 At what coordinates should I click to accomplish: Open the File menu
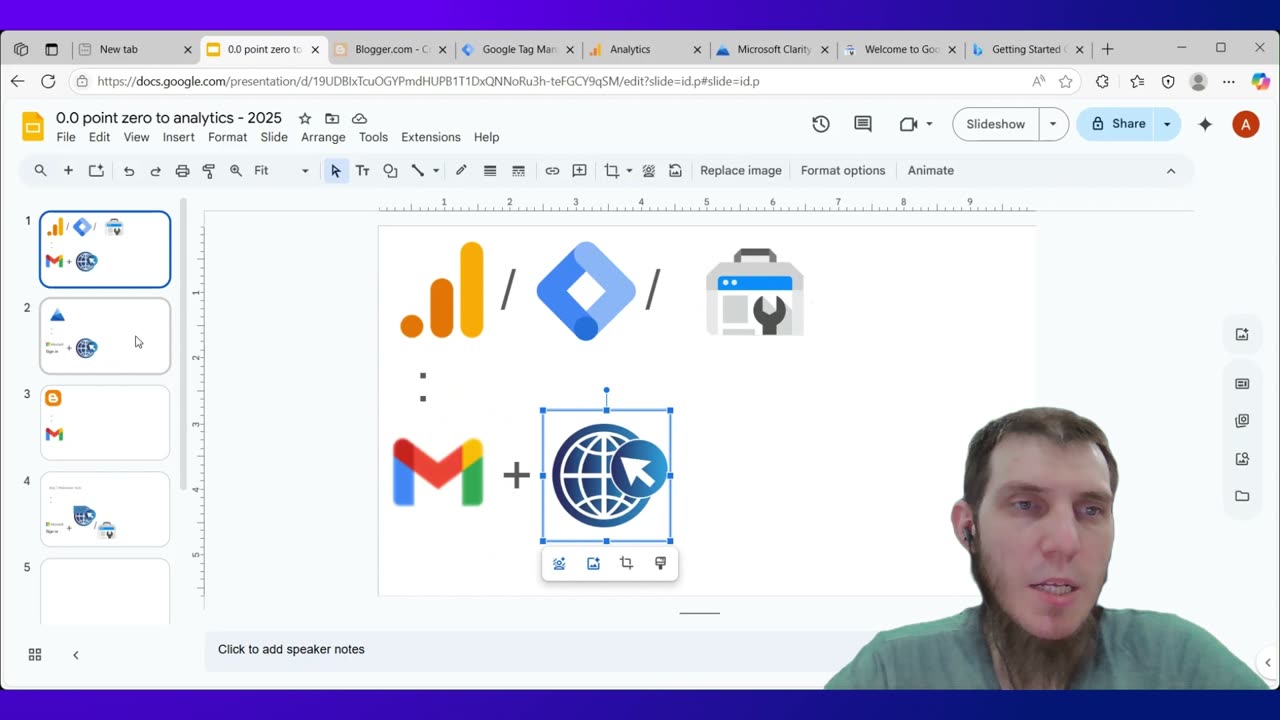(66, 137)
